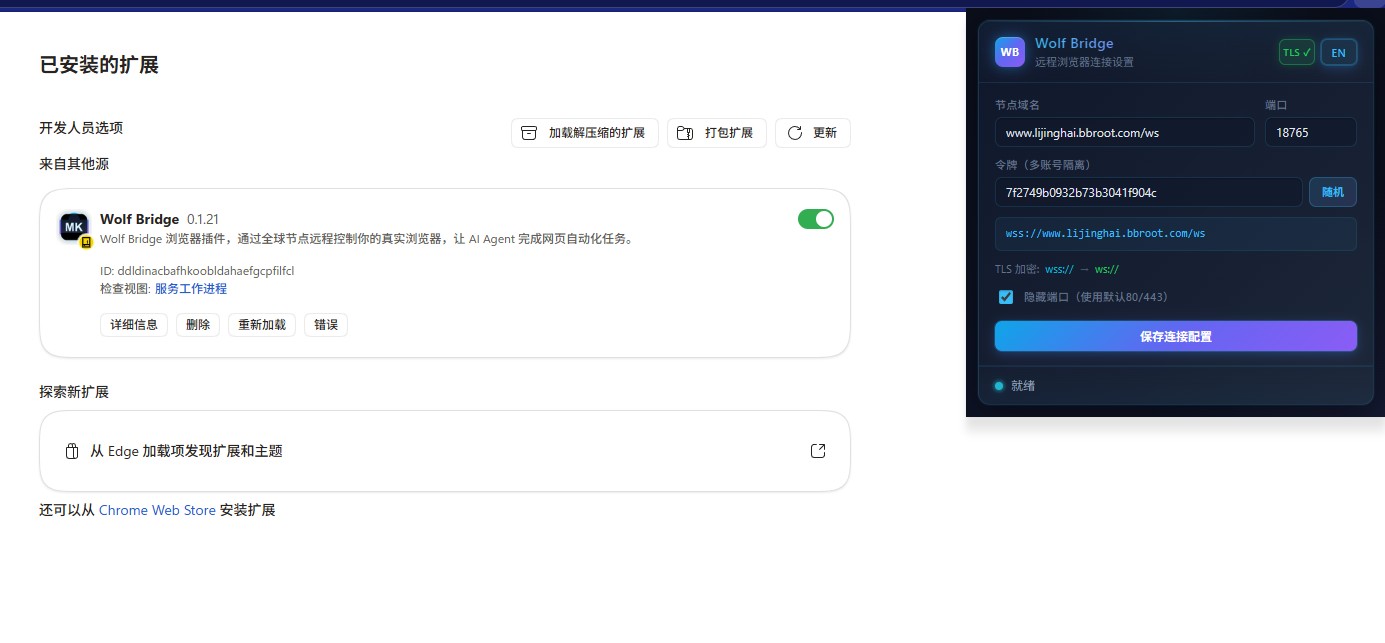The width and height of the screenshot is (1385, 643).
Task: Click the status dot next to 就绪
Action: pyautogui.click(x=999, y=386)
